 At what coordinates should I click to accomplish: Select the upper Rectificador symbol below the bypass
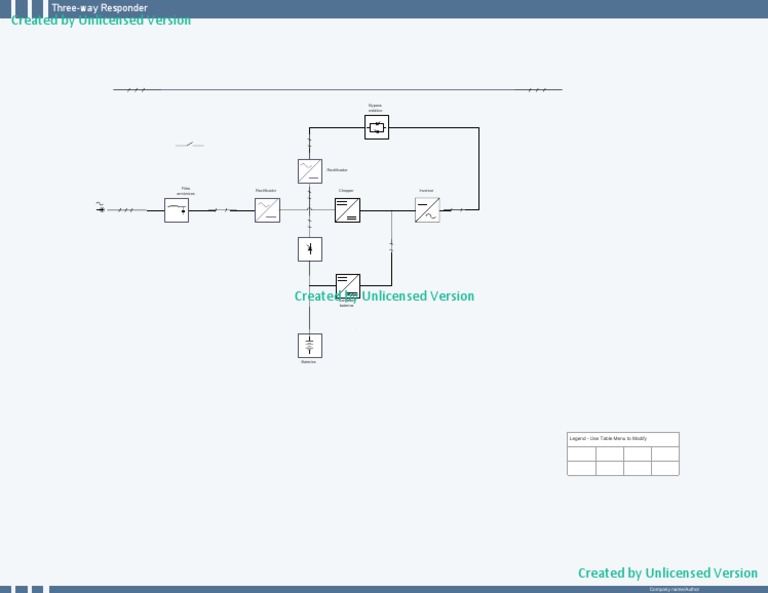(x=309, y=170)
